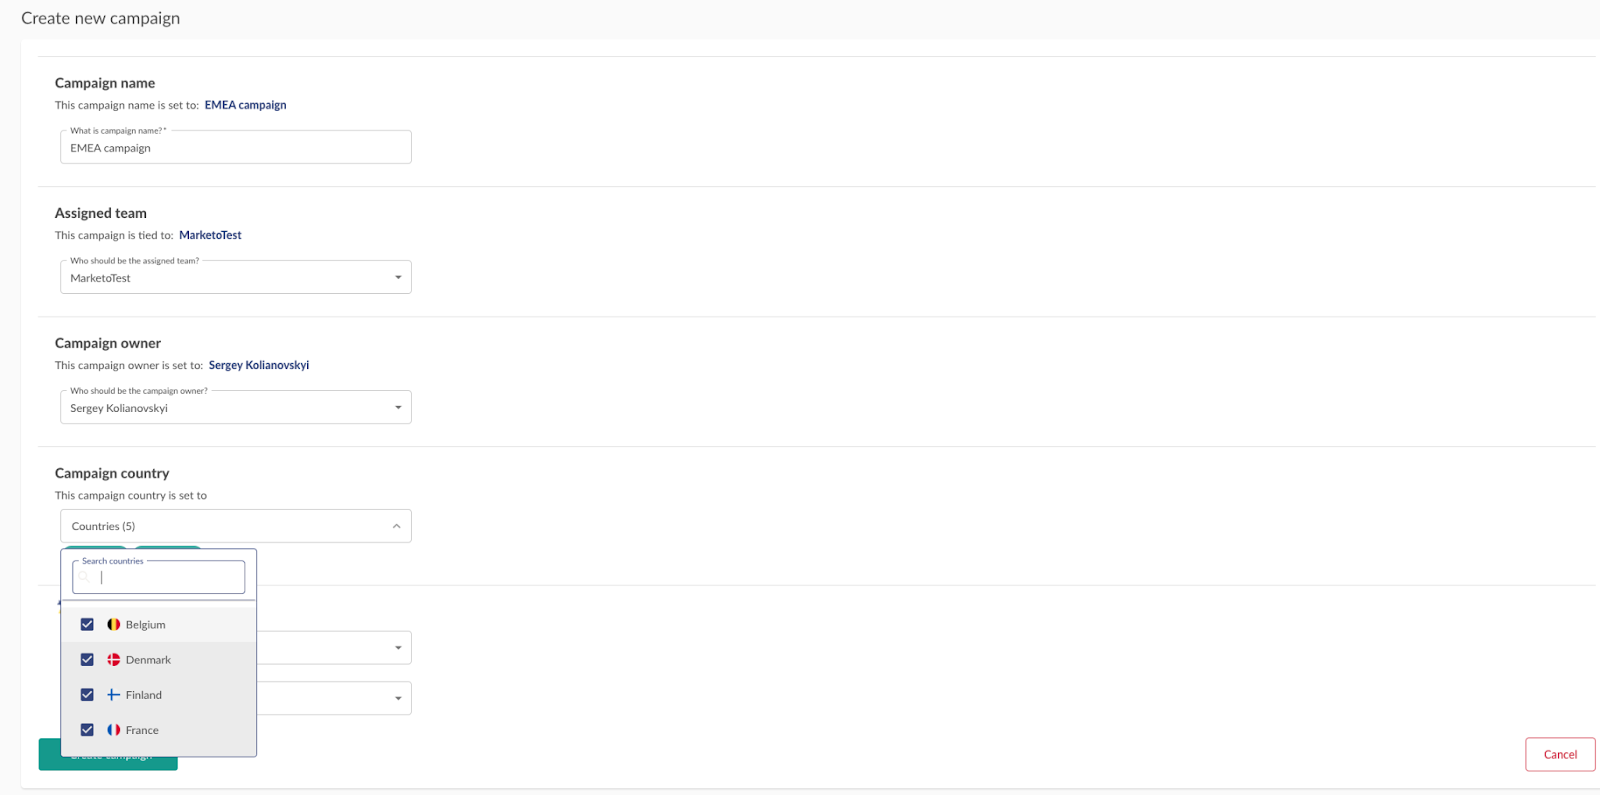Screen dimensions: 1600x795
Task: Click the France flag icon
Action: [x=114, y=730]
